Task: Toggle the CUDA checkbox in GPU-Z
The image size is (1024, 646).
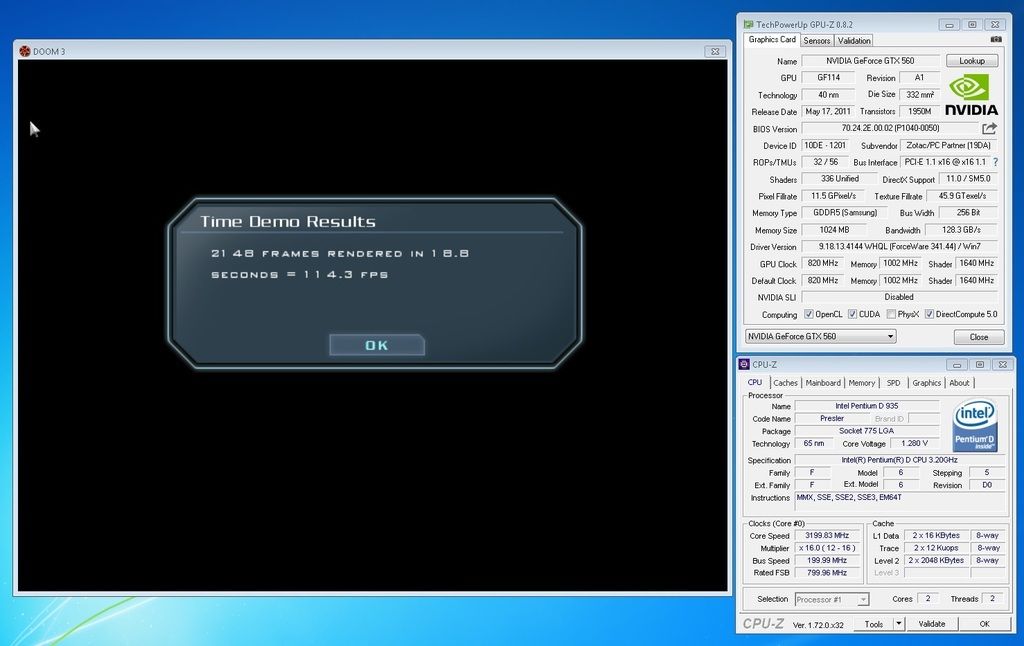Action: (x=852, y=314)
